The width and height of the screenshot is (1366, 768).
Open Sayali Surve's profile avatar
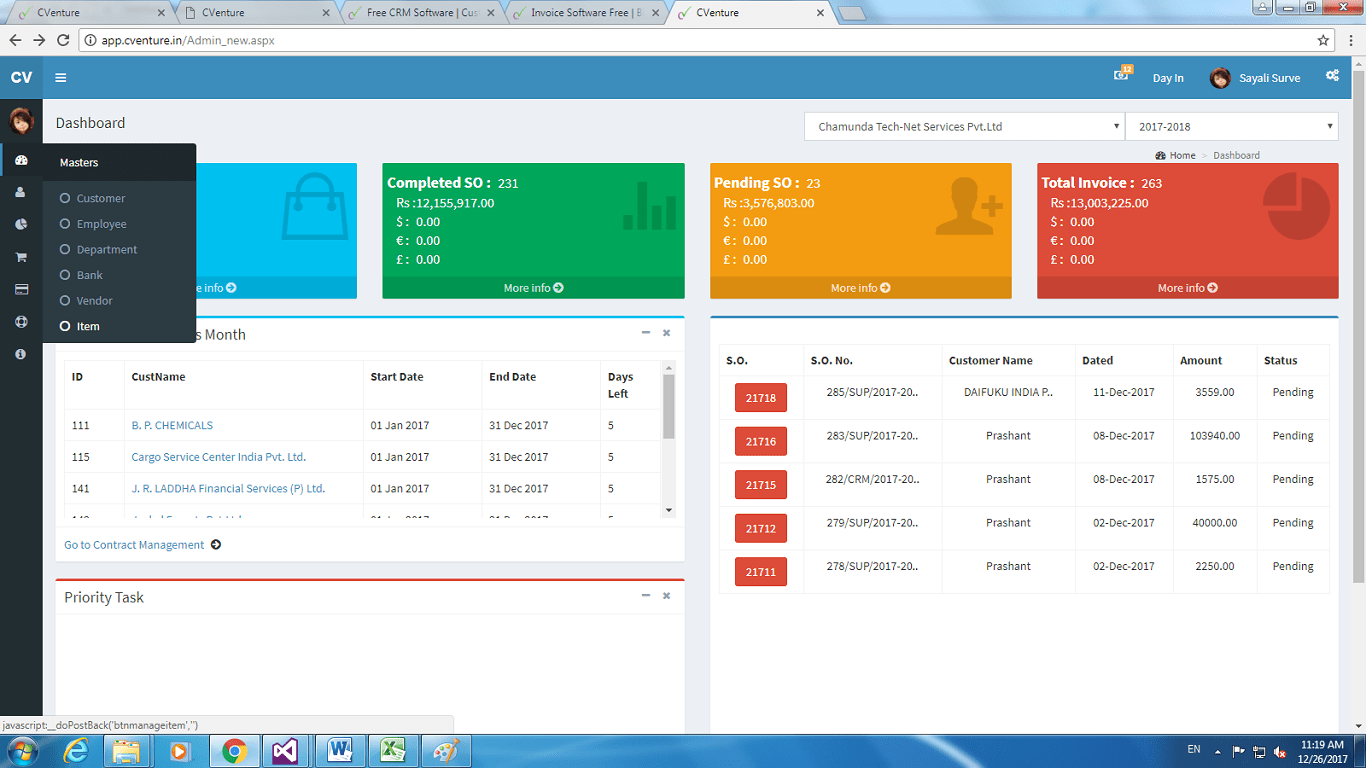point(1221,77)
